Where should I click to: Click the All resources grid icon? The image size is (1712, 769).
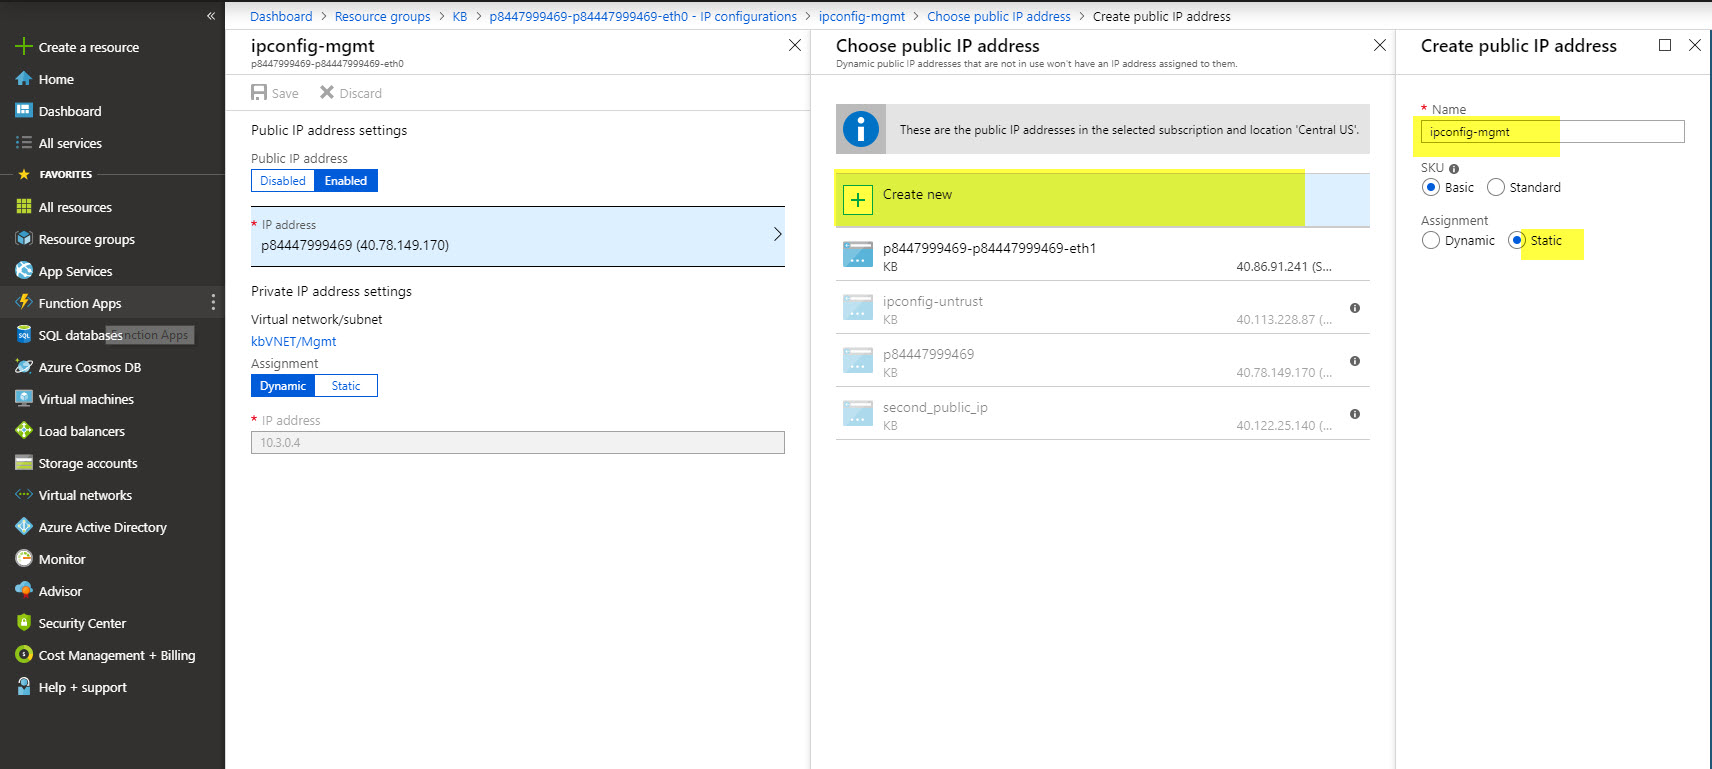point(24,207)
